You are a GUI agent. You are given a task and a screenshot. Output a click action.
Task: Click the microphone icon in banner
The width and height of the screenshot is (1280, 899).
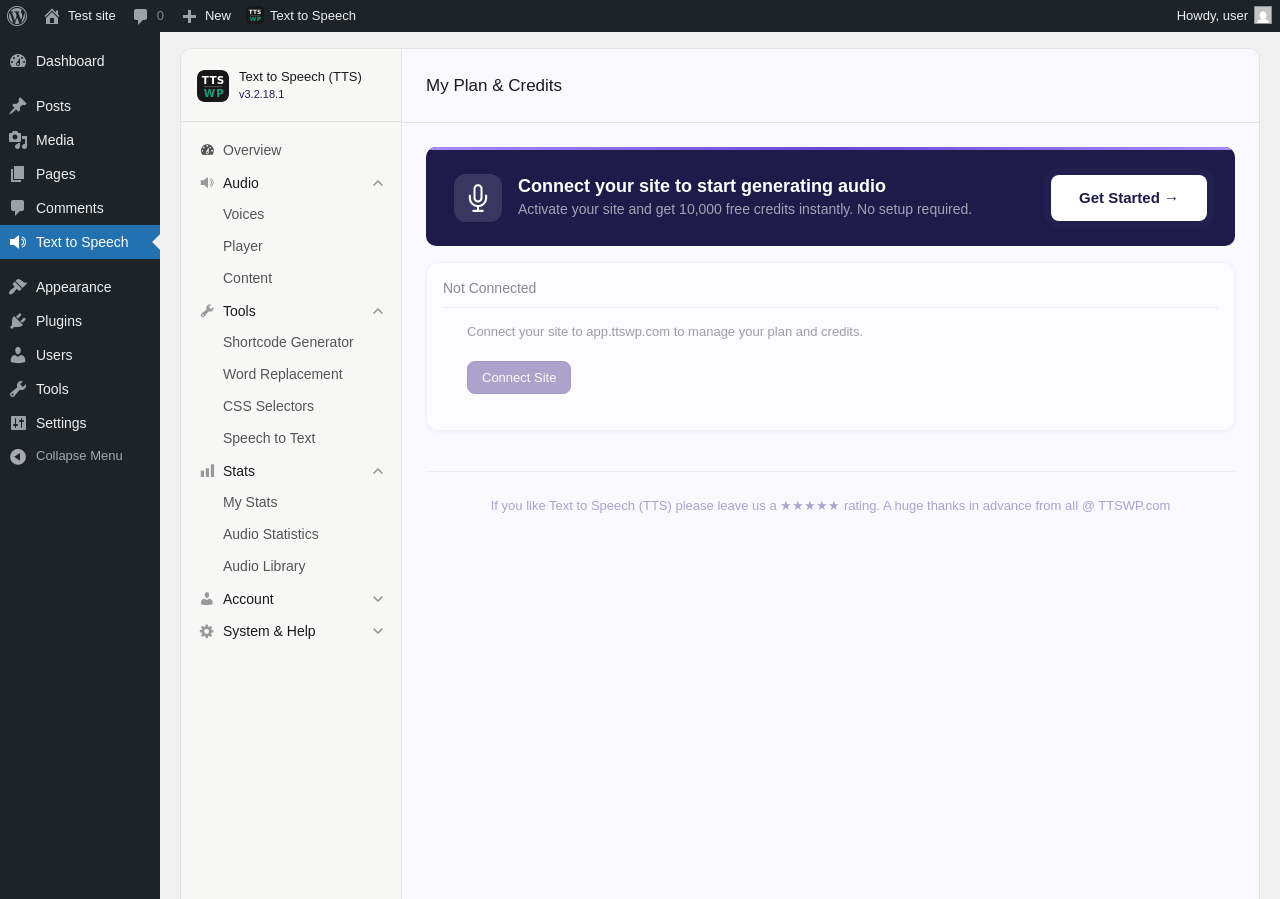click(x=478, y=198)
